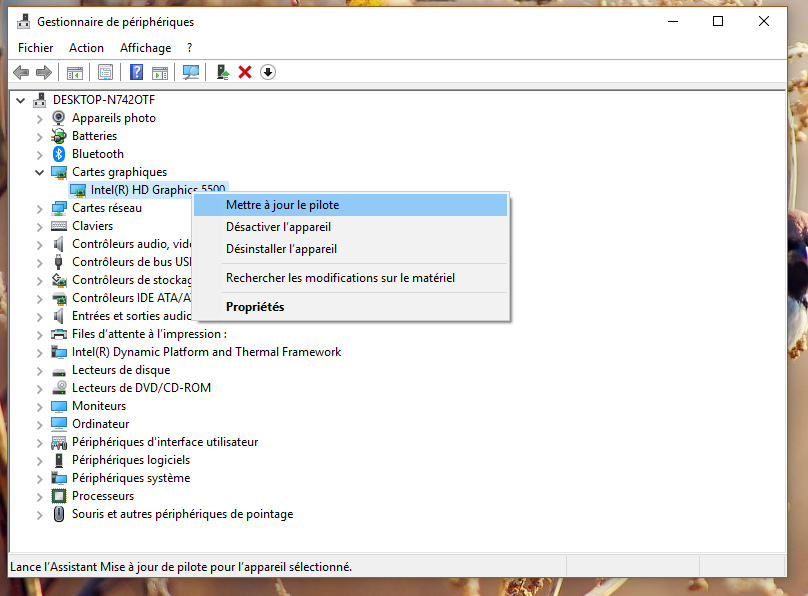
Task: Click the show/hide action pane icon
Action: (160, 73)
